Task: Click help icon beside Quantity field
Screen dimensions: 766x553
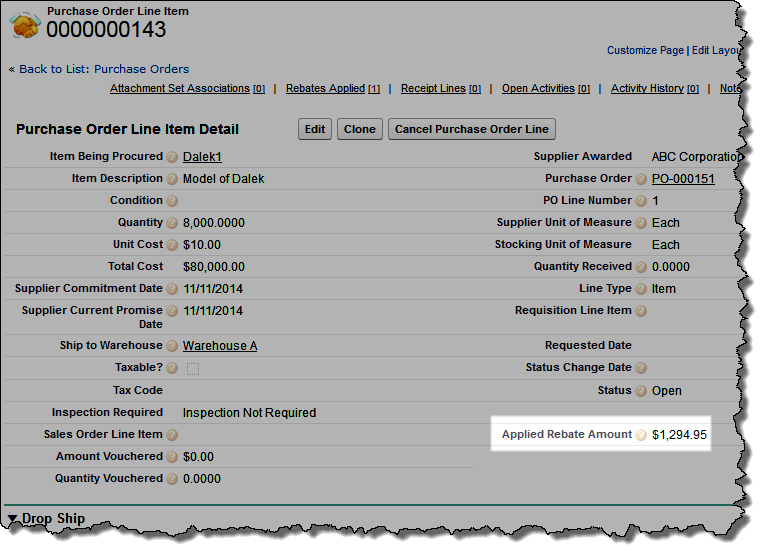Action: click(x=172, y=223)
